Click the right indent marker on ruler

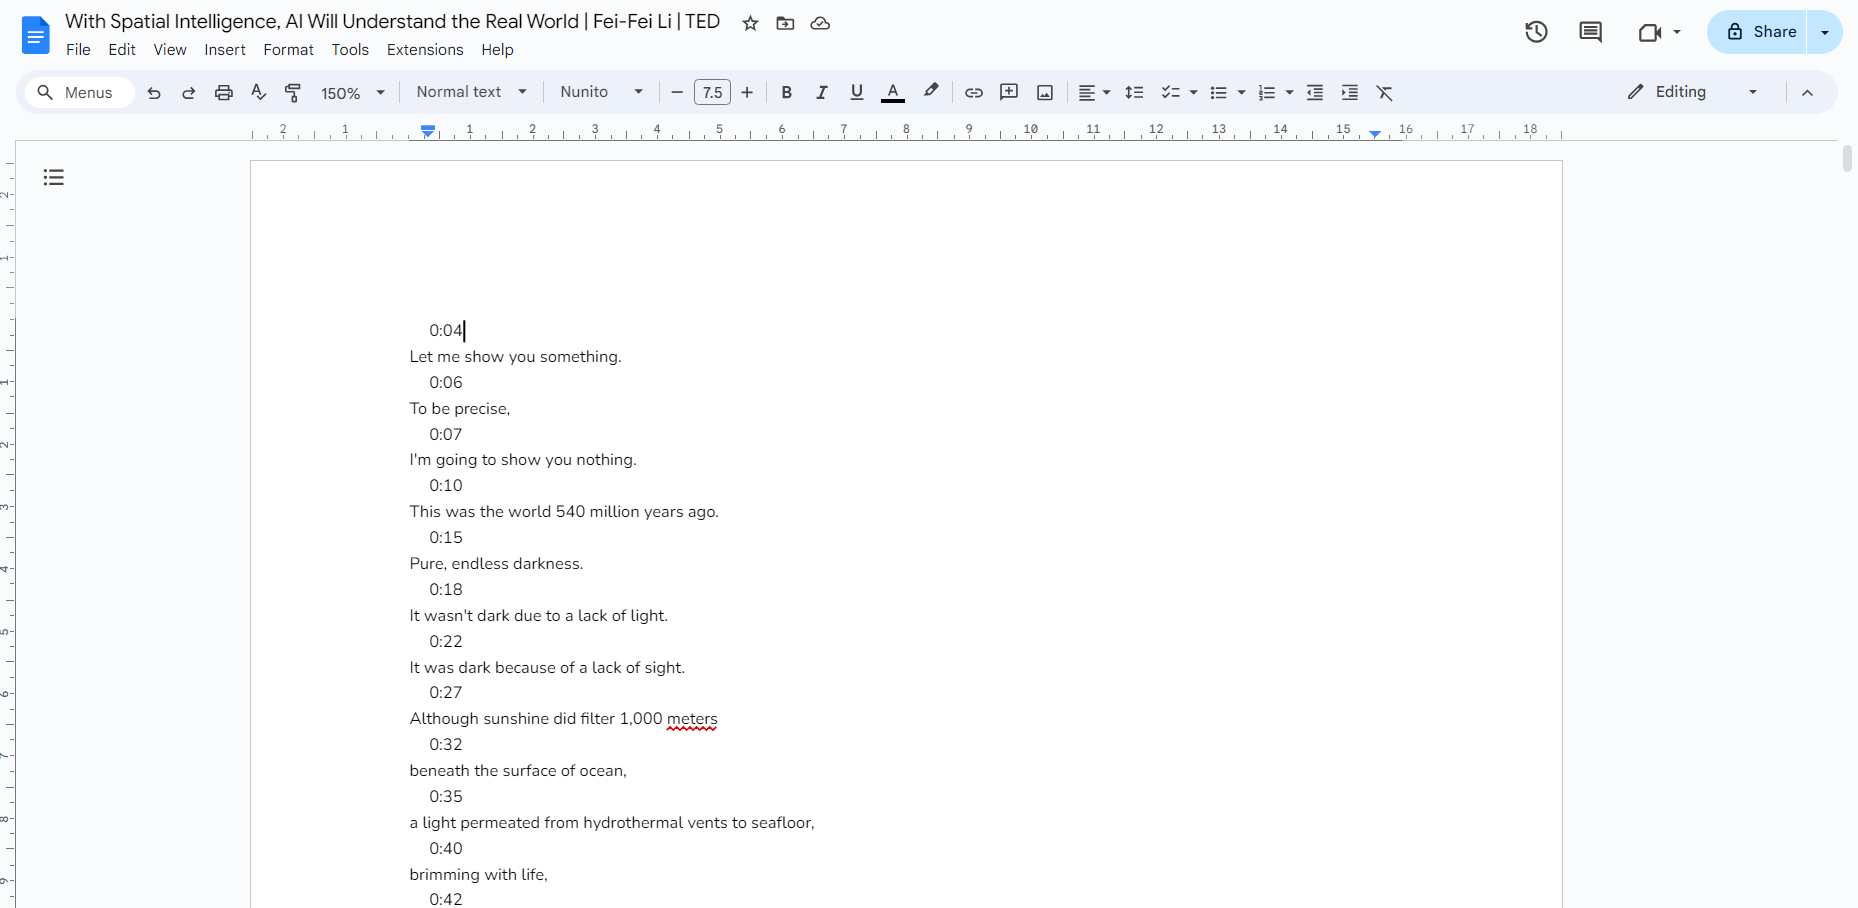point(1375,133)
